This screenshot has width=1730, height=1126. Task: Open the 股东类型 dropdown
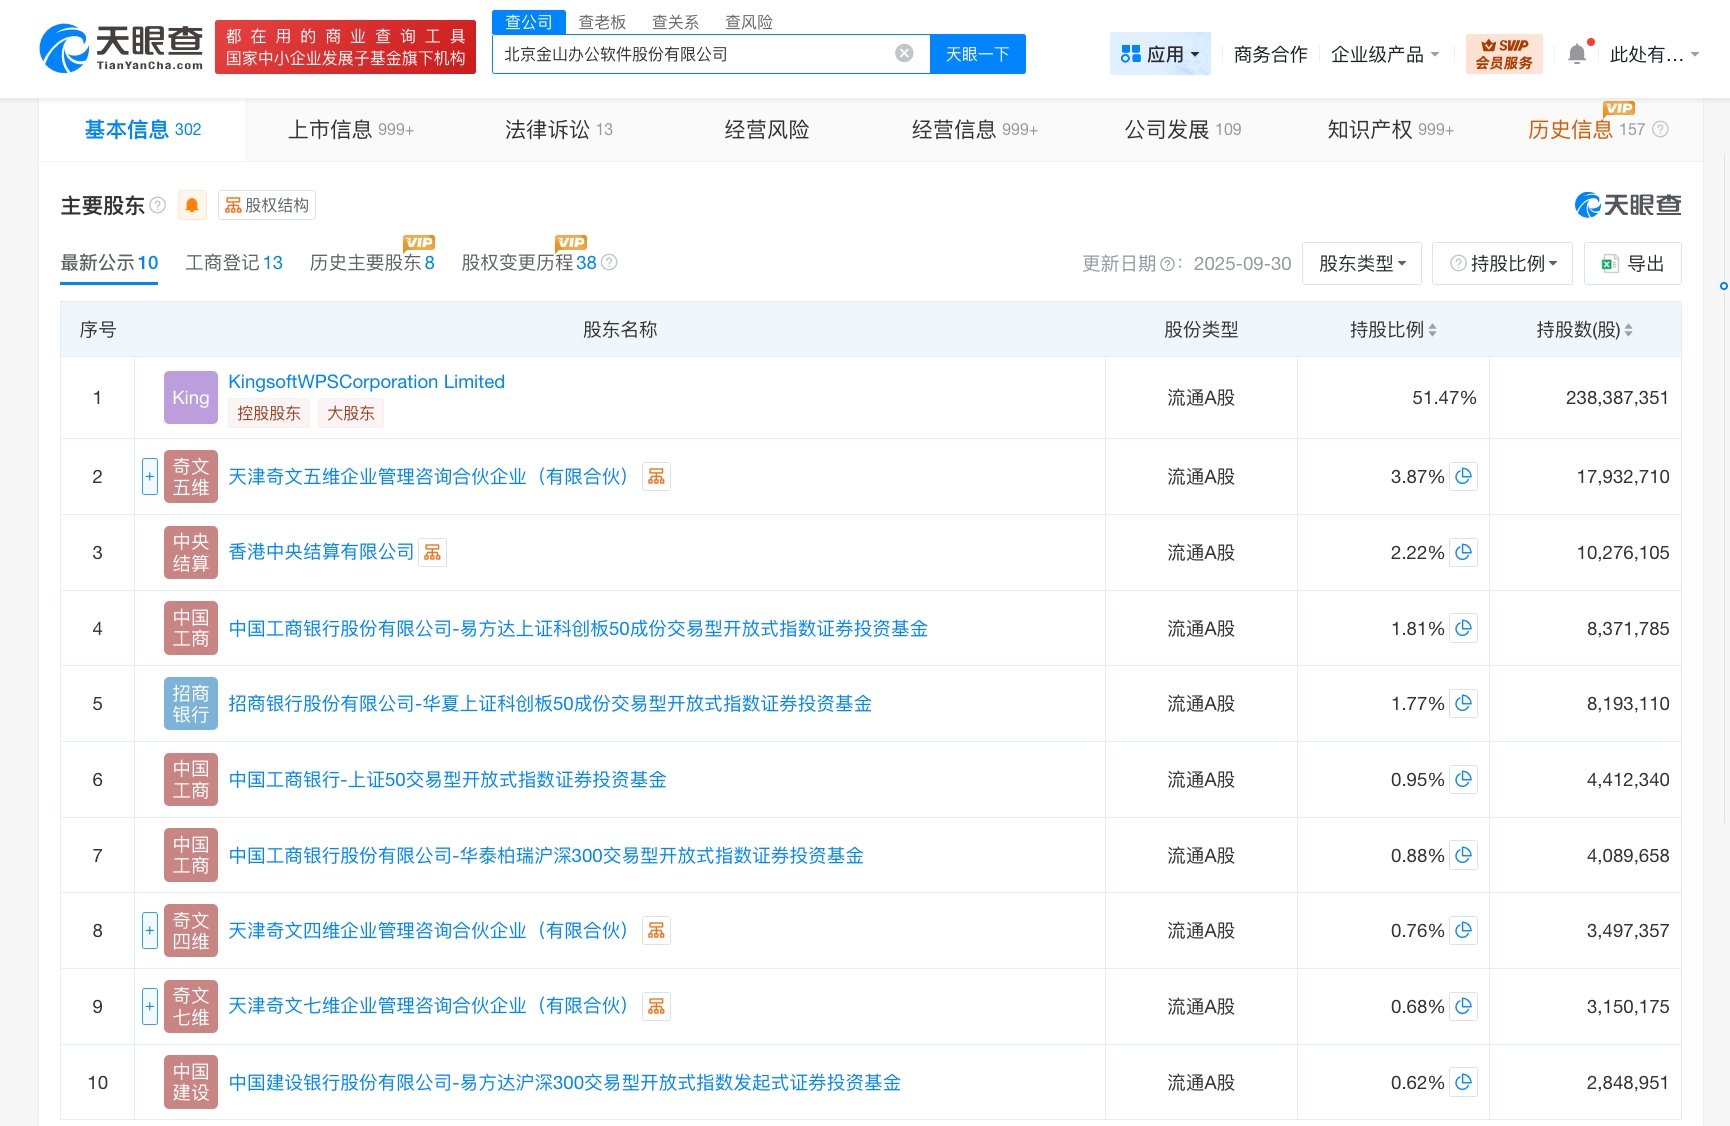[x=1361, y=263]
